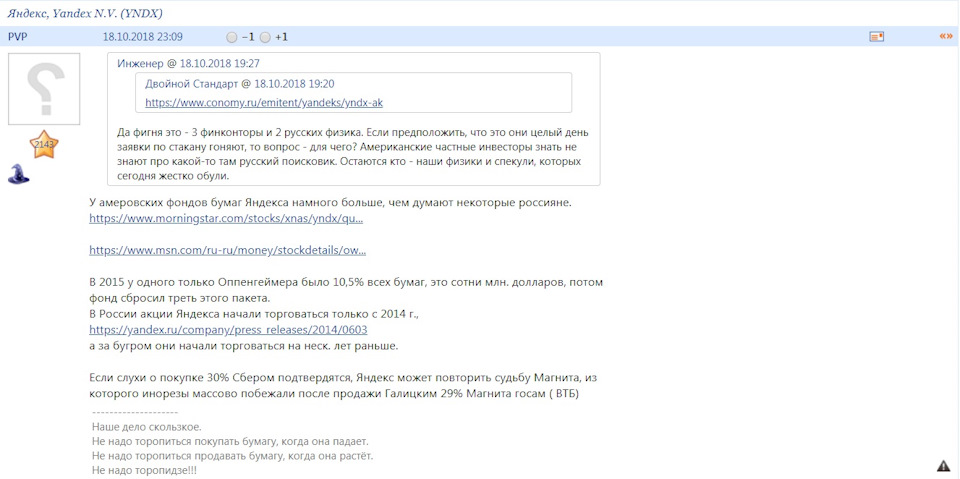
Task: Open the conomy.ru yandeks link in quote
Action: (264, 103)
